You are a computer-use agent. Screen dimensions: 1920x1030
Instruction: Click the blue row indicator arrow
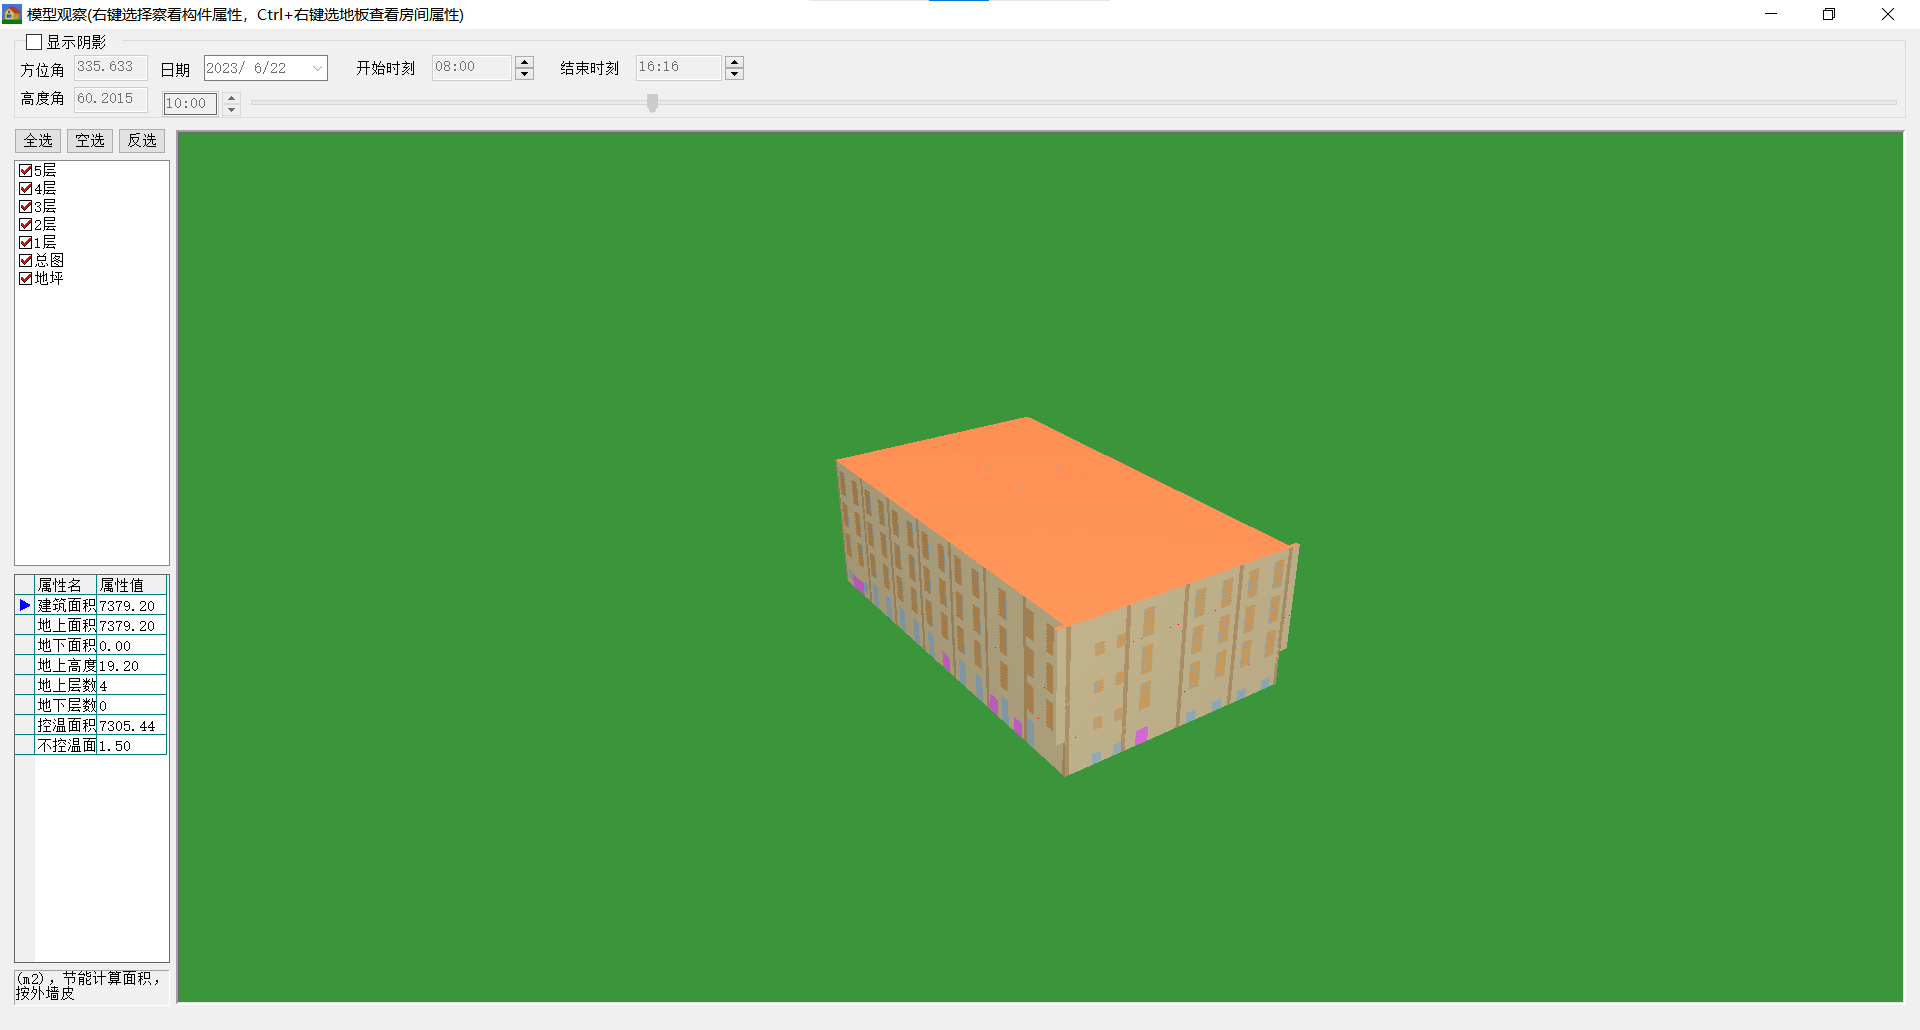(x=25, y=605)
